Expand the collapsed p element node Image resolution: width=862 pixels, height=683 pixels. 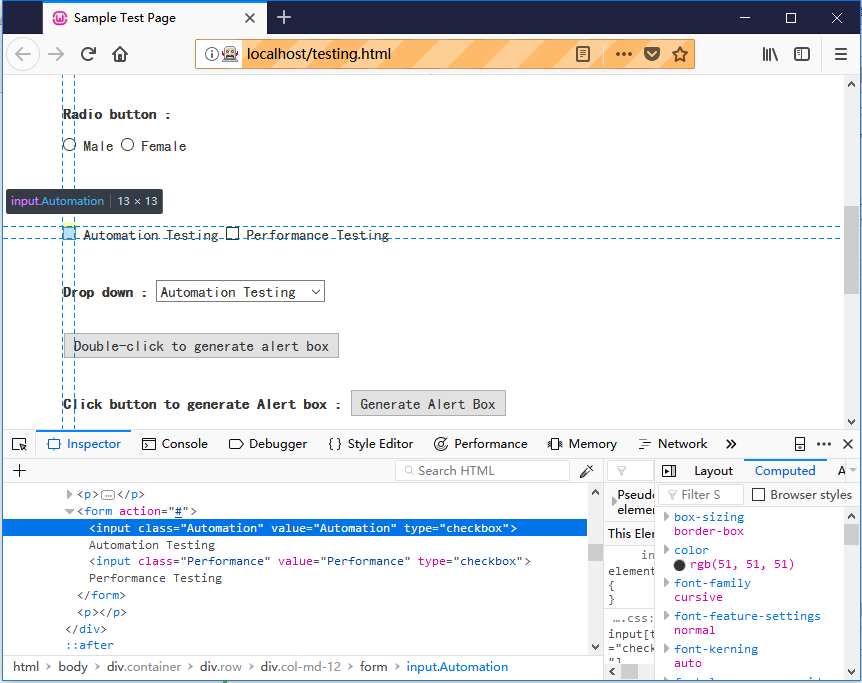[69, 494]
